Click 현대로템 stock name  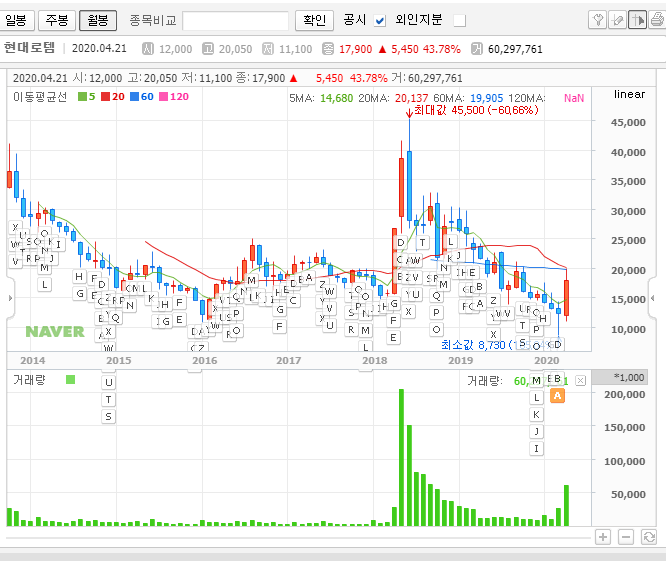(29, 48)
